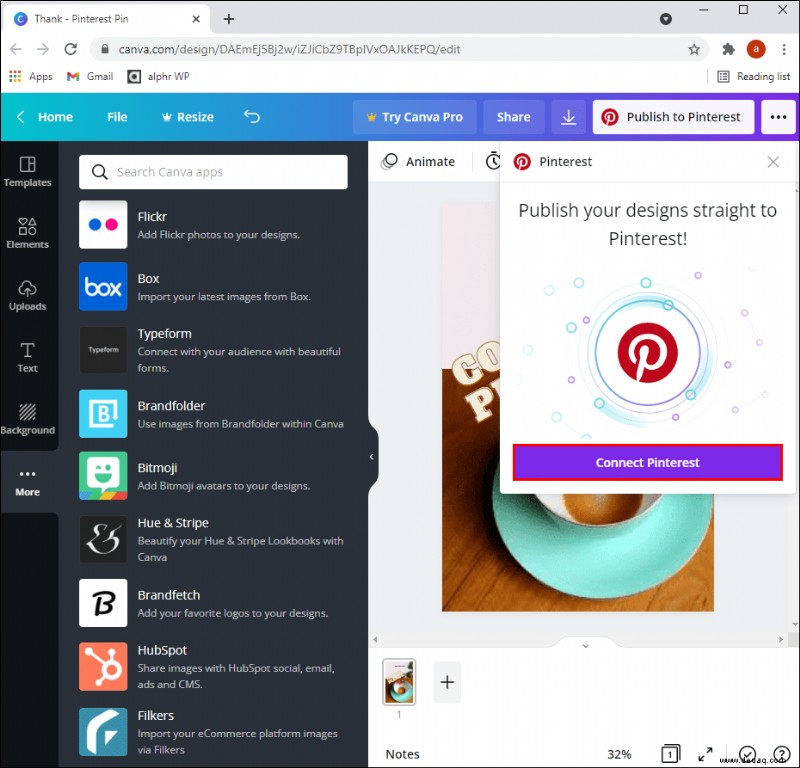The width and height of the screenshot is (800, 768).
Task: Open the Chrome three-dot menu
Action: [784, 49]
